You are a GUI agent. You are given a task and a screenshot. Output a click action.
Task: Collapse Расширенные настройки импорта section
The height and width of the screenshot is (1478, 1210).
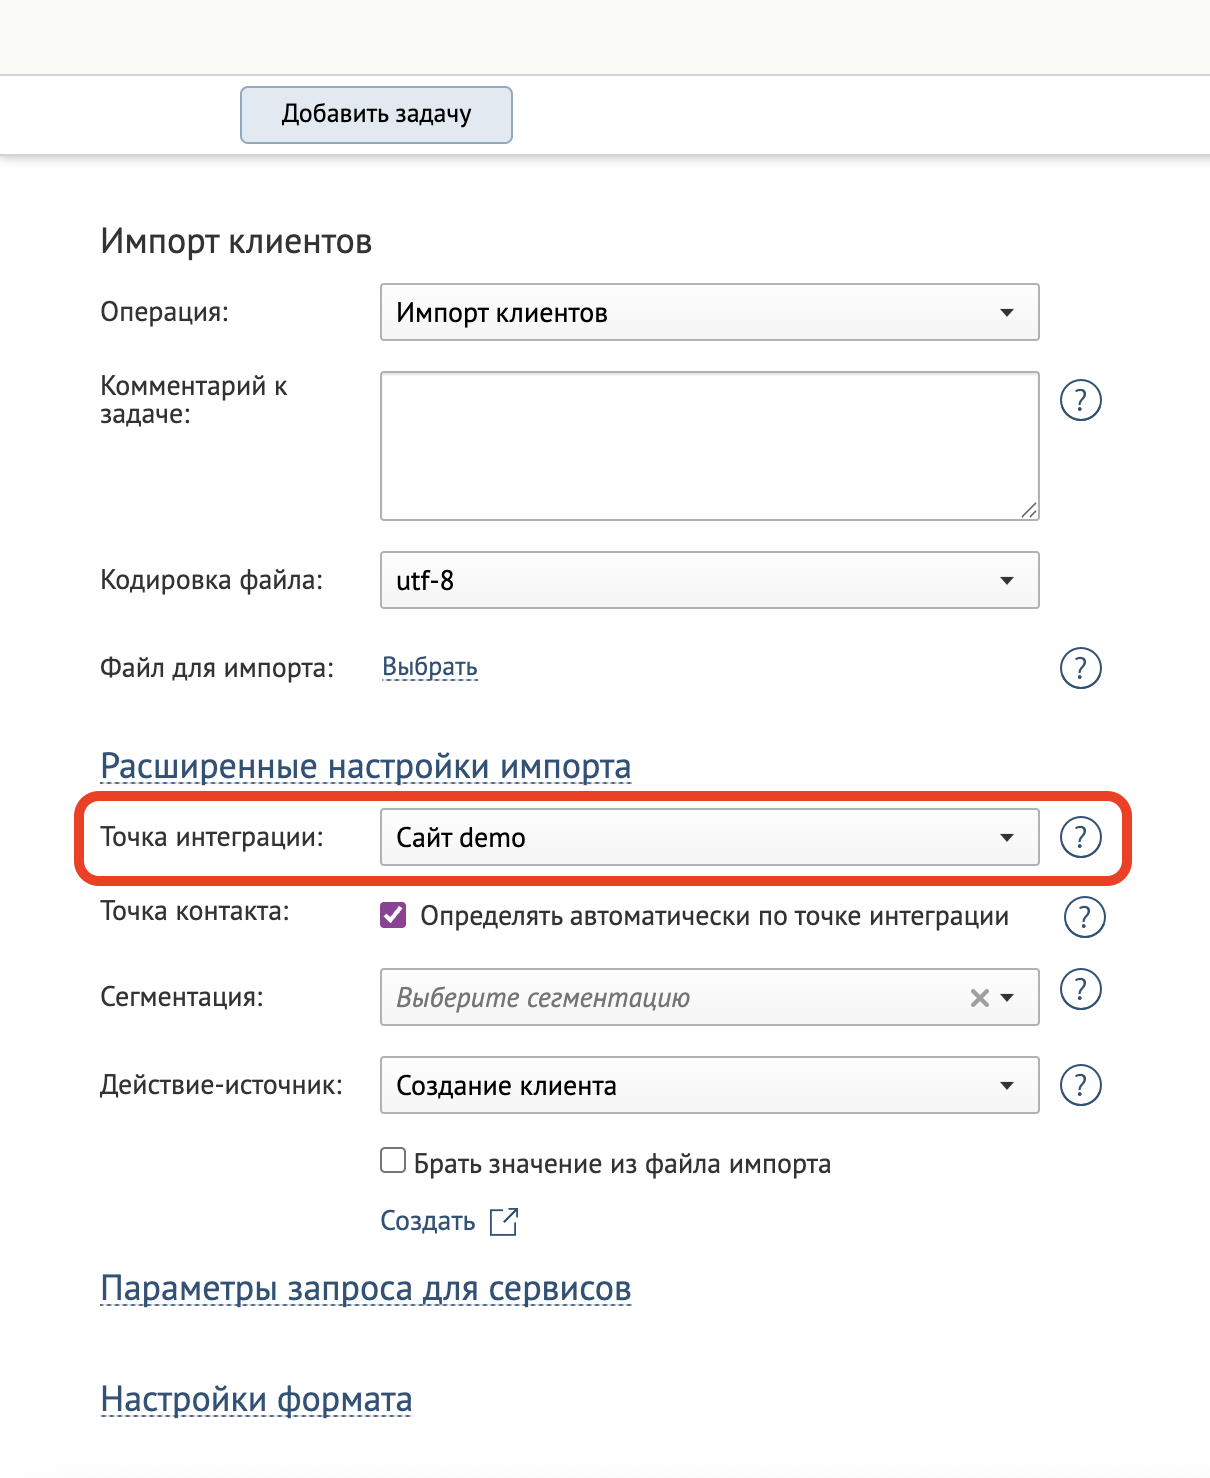pyautogui.click(x=366, y=766)
